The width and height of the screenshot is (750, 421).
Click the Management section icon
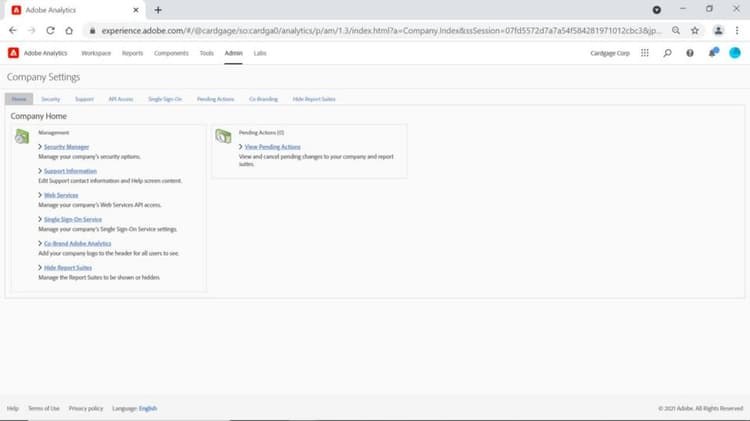tap(22, 136)
